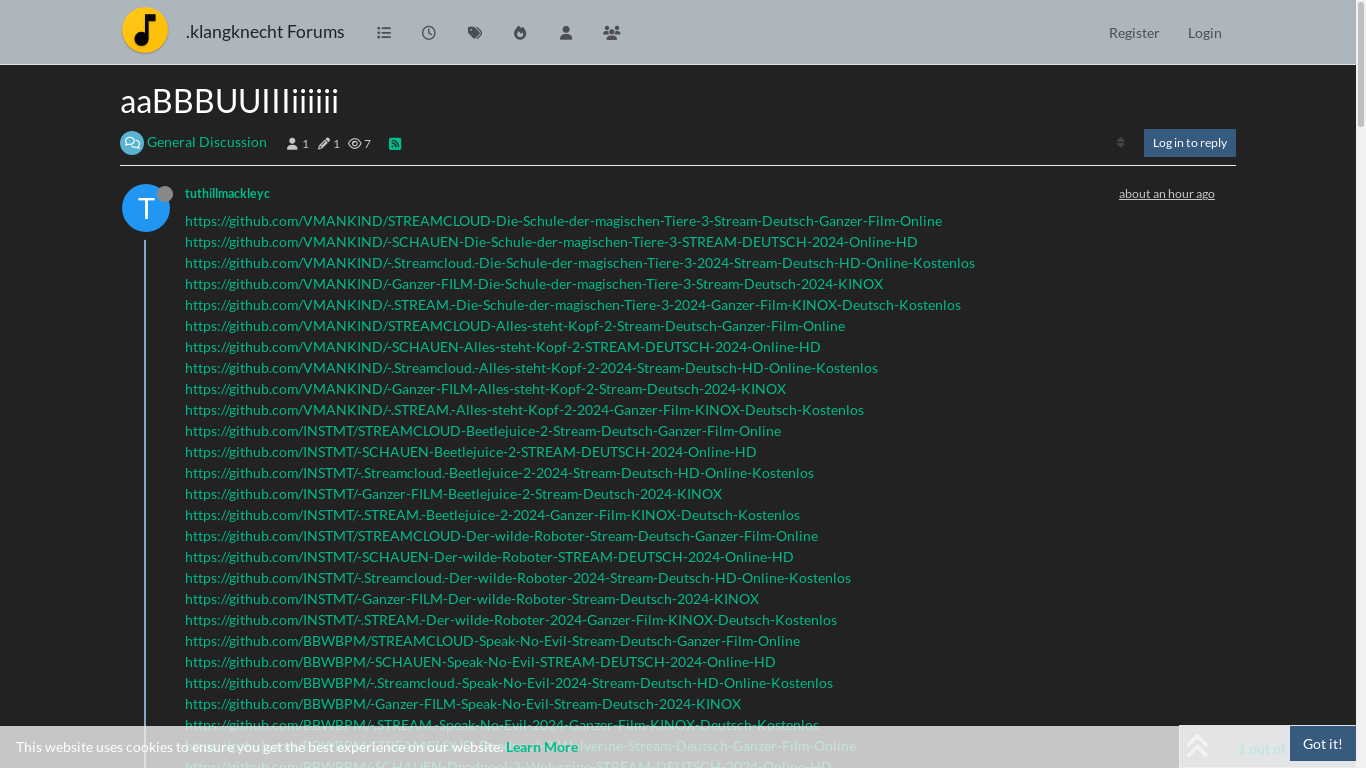Viewport: 1366px width, 768px height.
Task: Open the INSTMT STREAM Beetlejuice-2-2024 Ganzer-Film-KINOX-Deutsch-Kostenlos link
Action: point(492,515)
